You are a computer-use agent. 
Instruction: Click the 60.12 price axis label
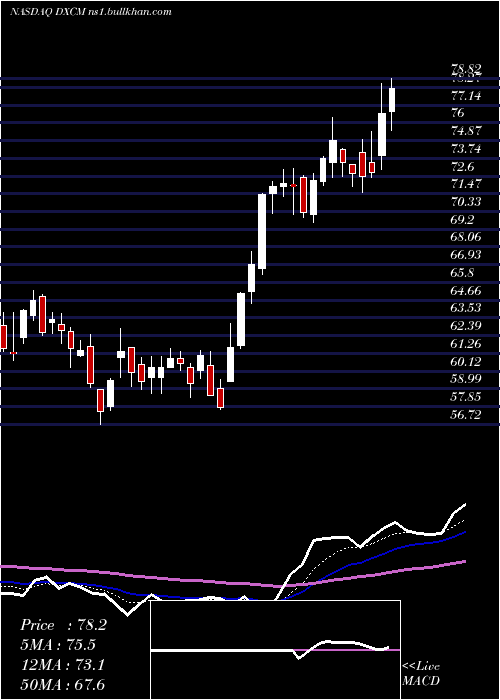pos(467,361)
